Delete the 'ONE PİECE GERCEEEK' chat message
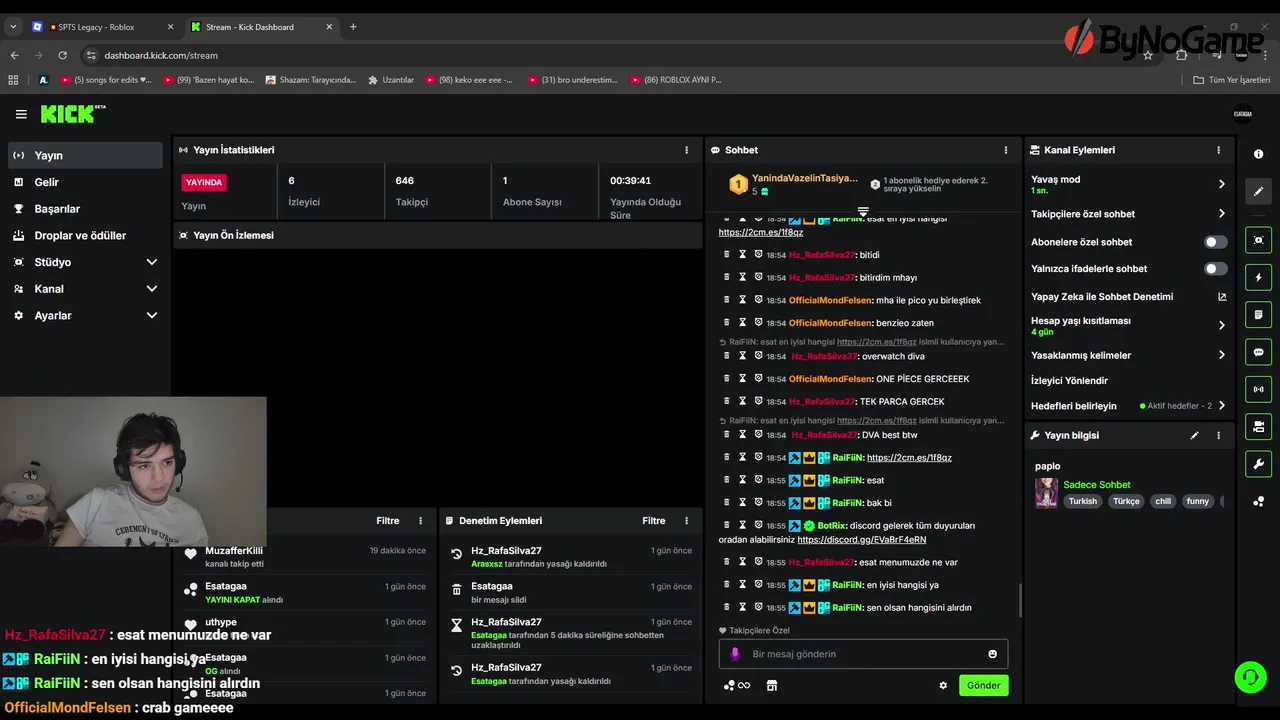Screen dimensions: 1280x720 [727, 379]
